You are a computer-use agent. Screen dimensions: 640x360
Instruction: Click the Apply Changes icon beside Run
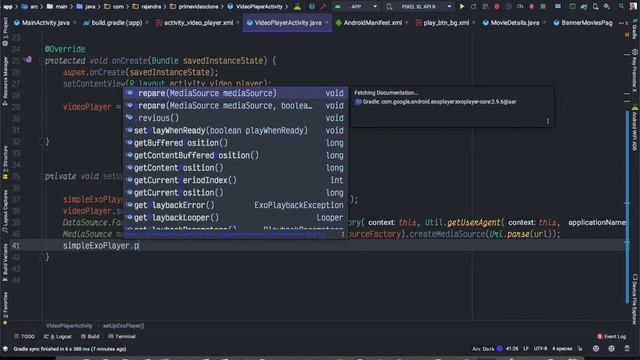[x=473, y=7]
